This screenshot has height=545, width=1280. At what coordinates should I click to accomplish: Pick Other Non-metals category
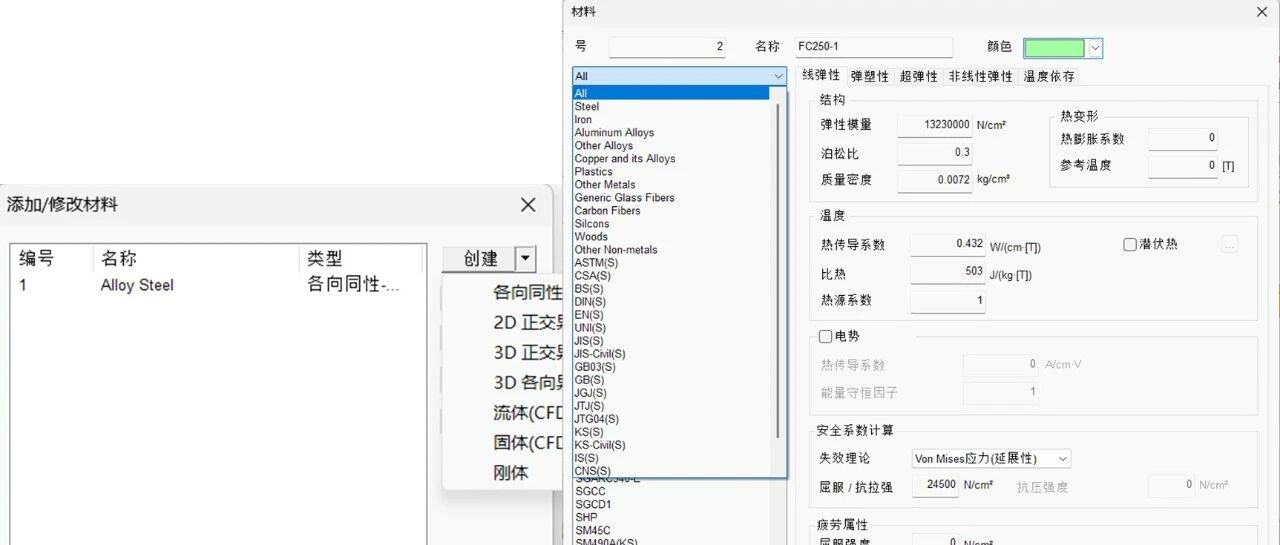(616, 249)
